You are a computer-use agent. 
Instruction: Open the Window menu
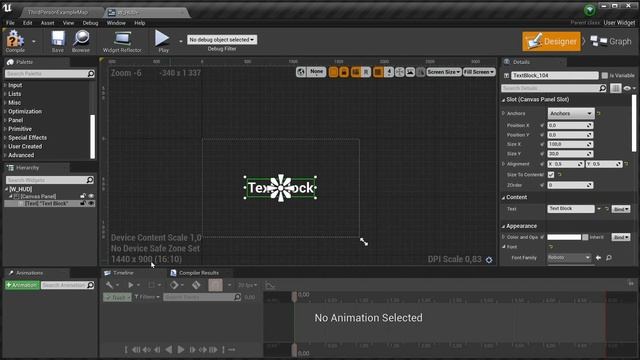tap(116, 23)
